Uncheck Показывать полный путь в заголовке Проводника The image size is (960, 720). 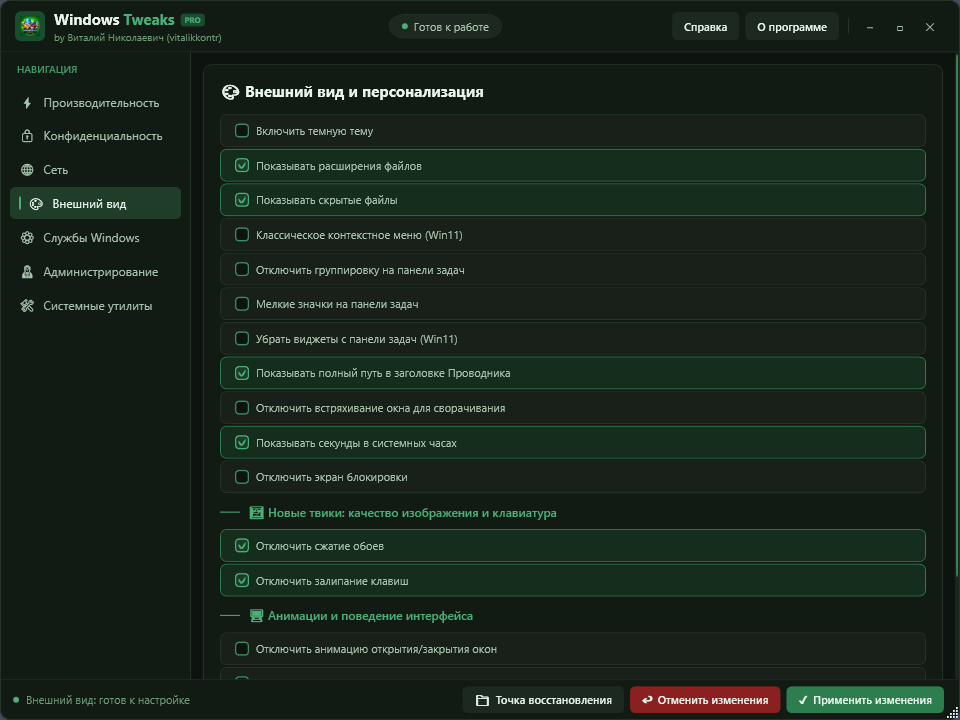point(242,373)
